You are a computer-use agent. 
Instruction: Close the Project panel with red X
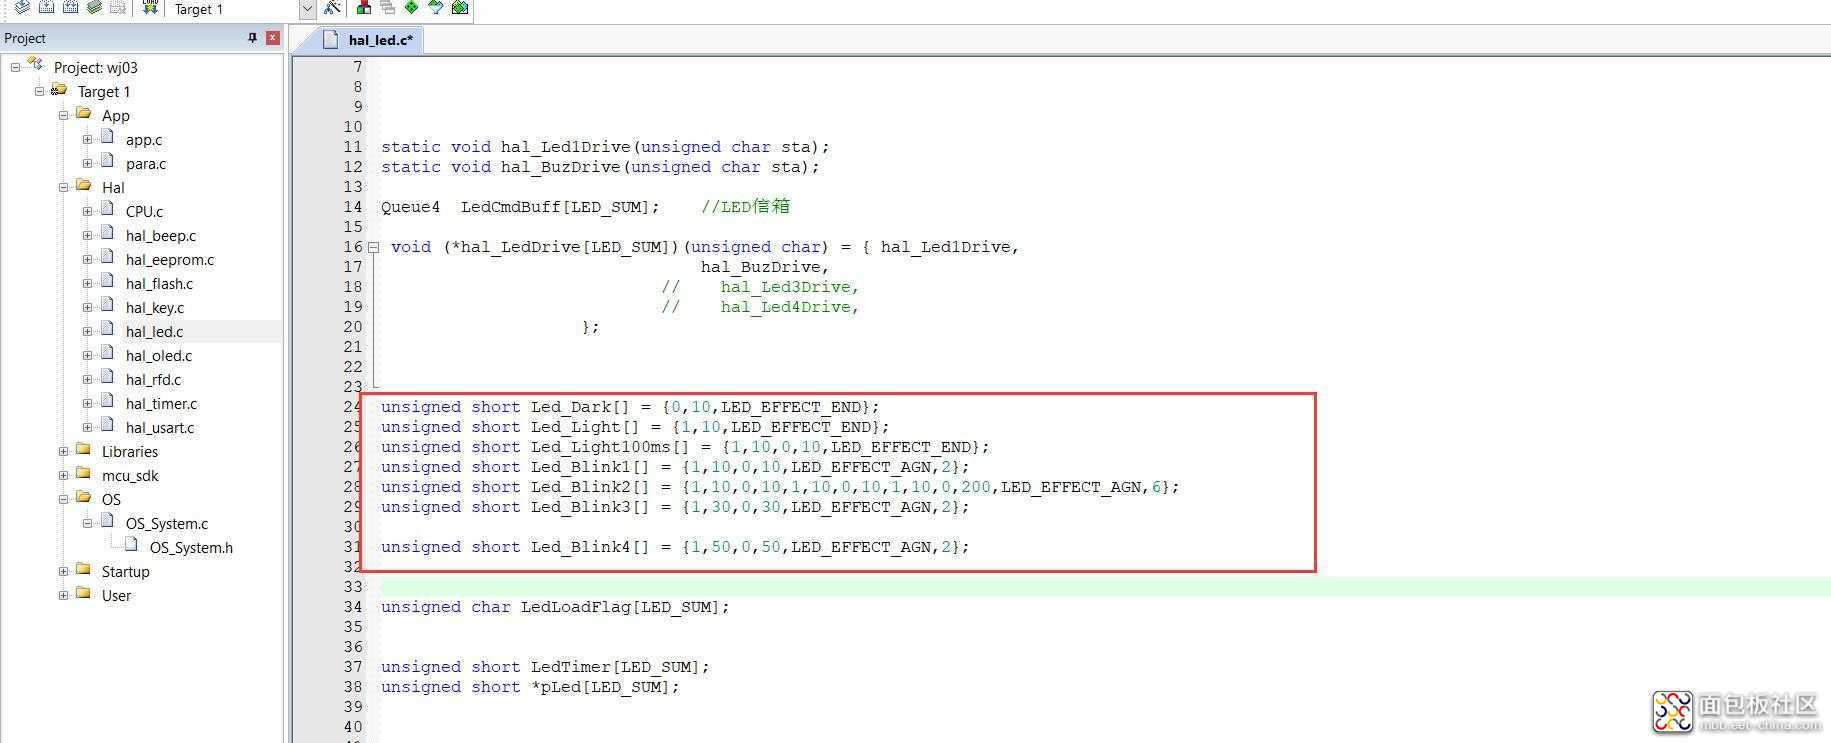(x=272, y=38)
